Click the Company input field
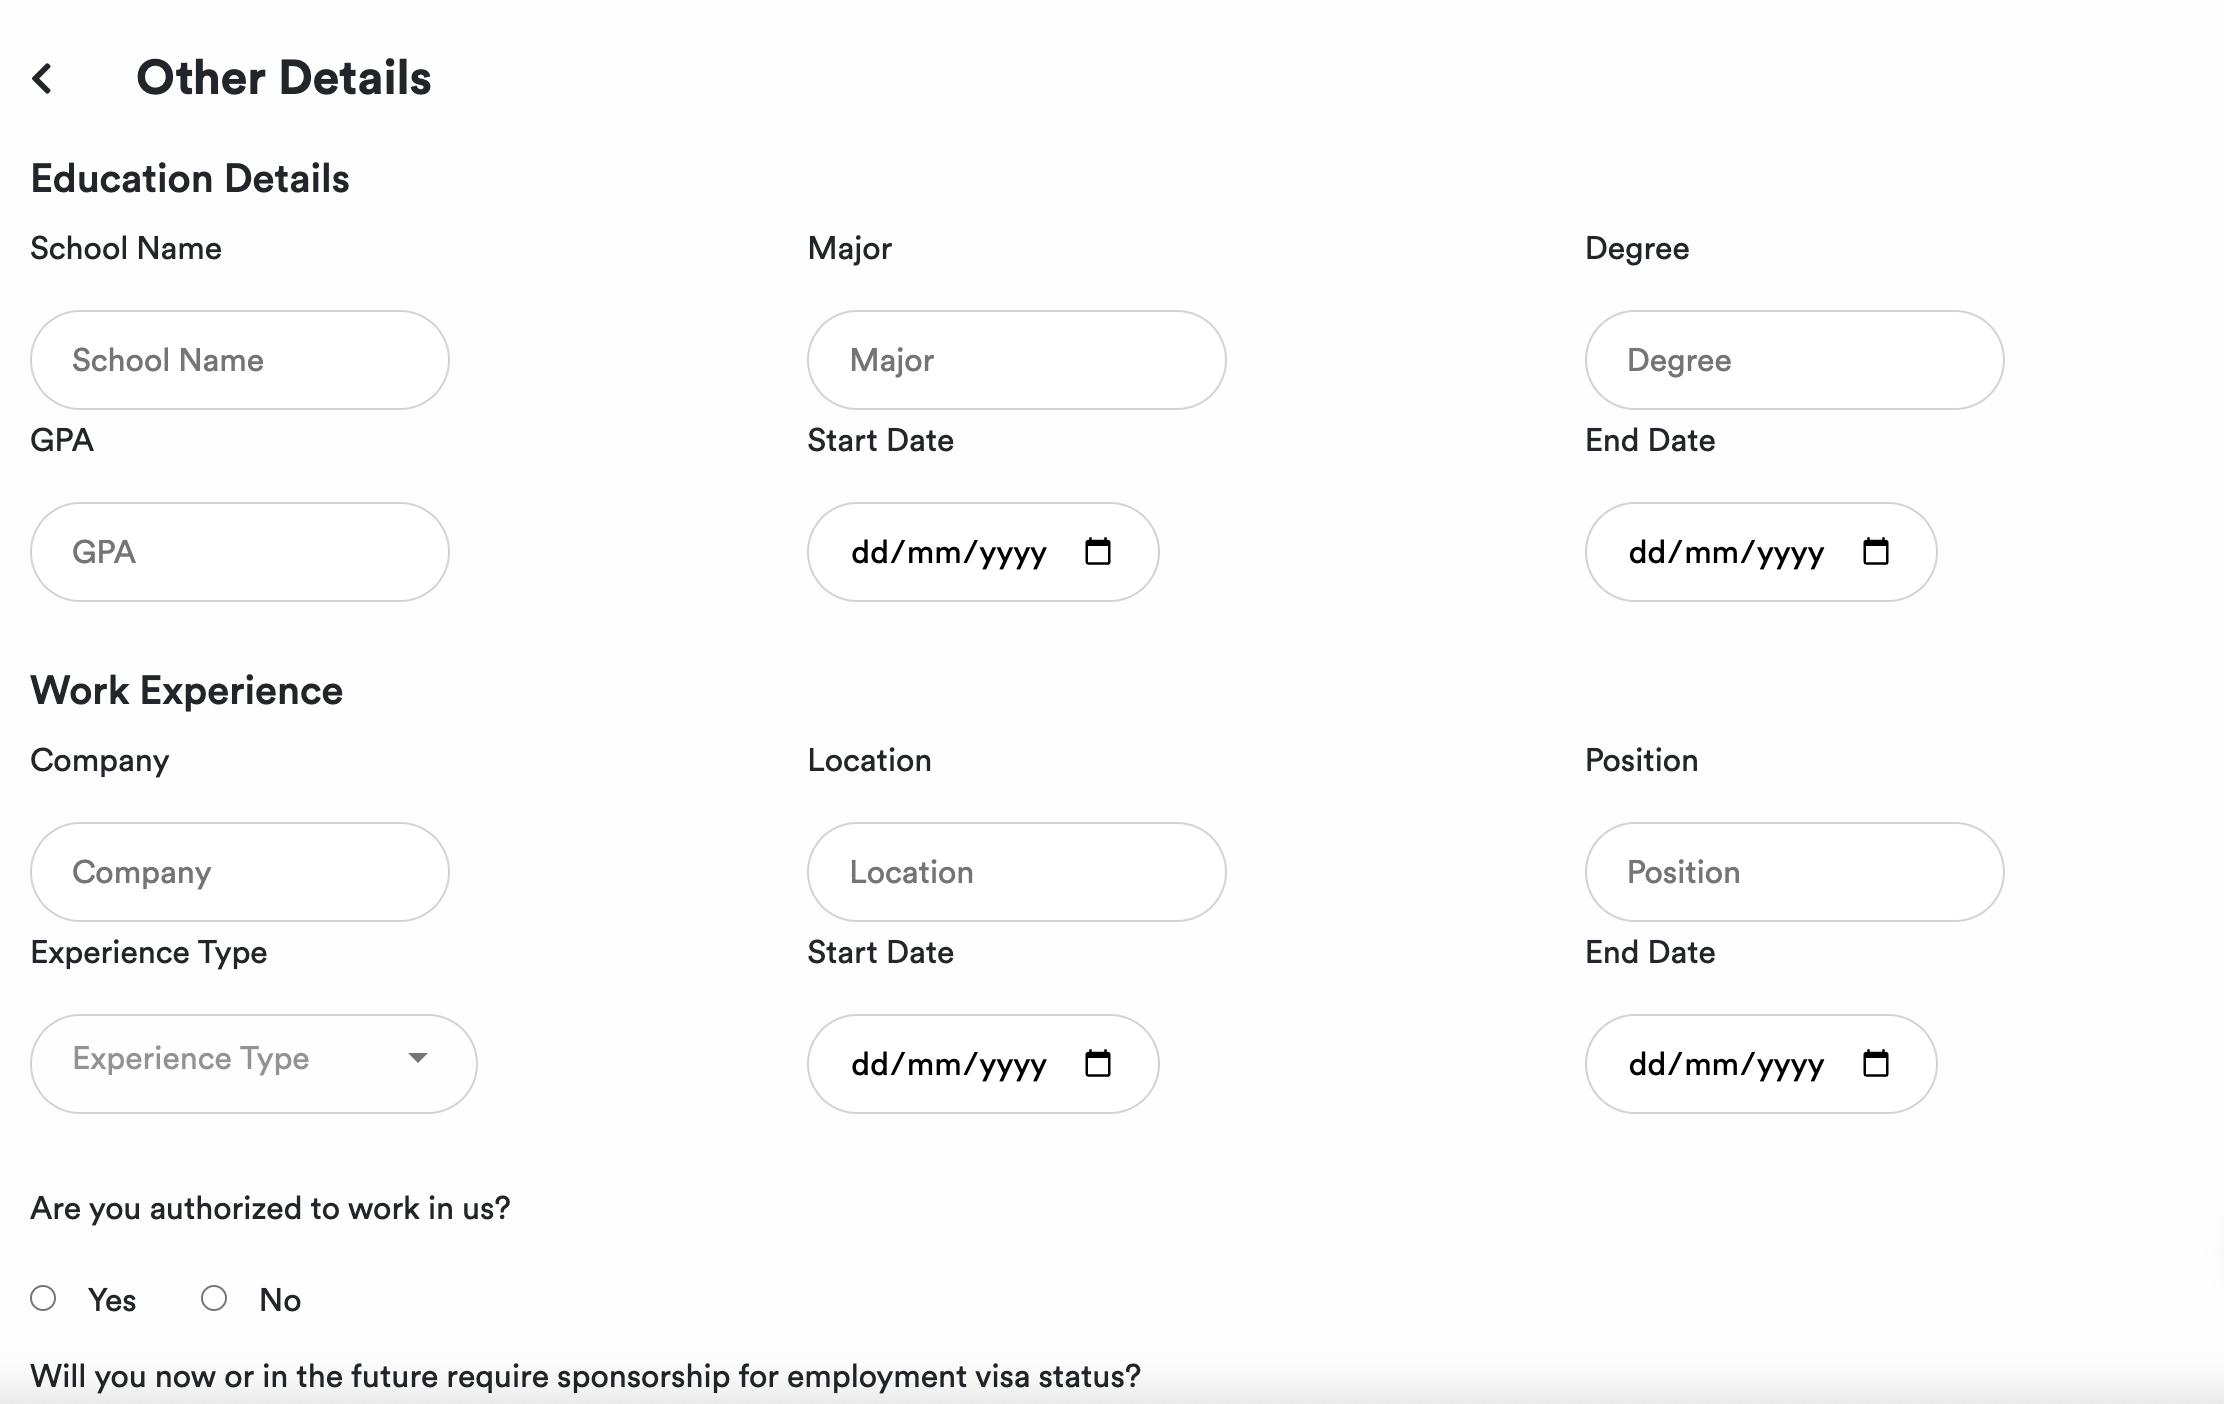2224x1404 pixels. (239, 872)
